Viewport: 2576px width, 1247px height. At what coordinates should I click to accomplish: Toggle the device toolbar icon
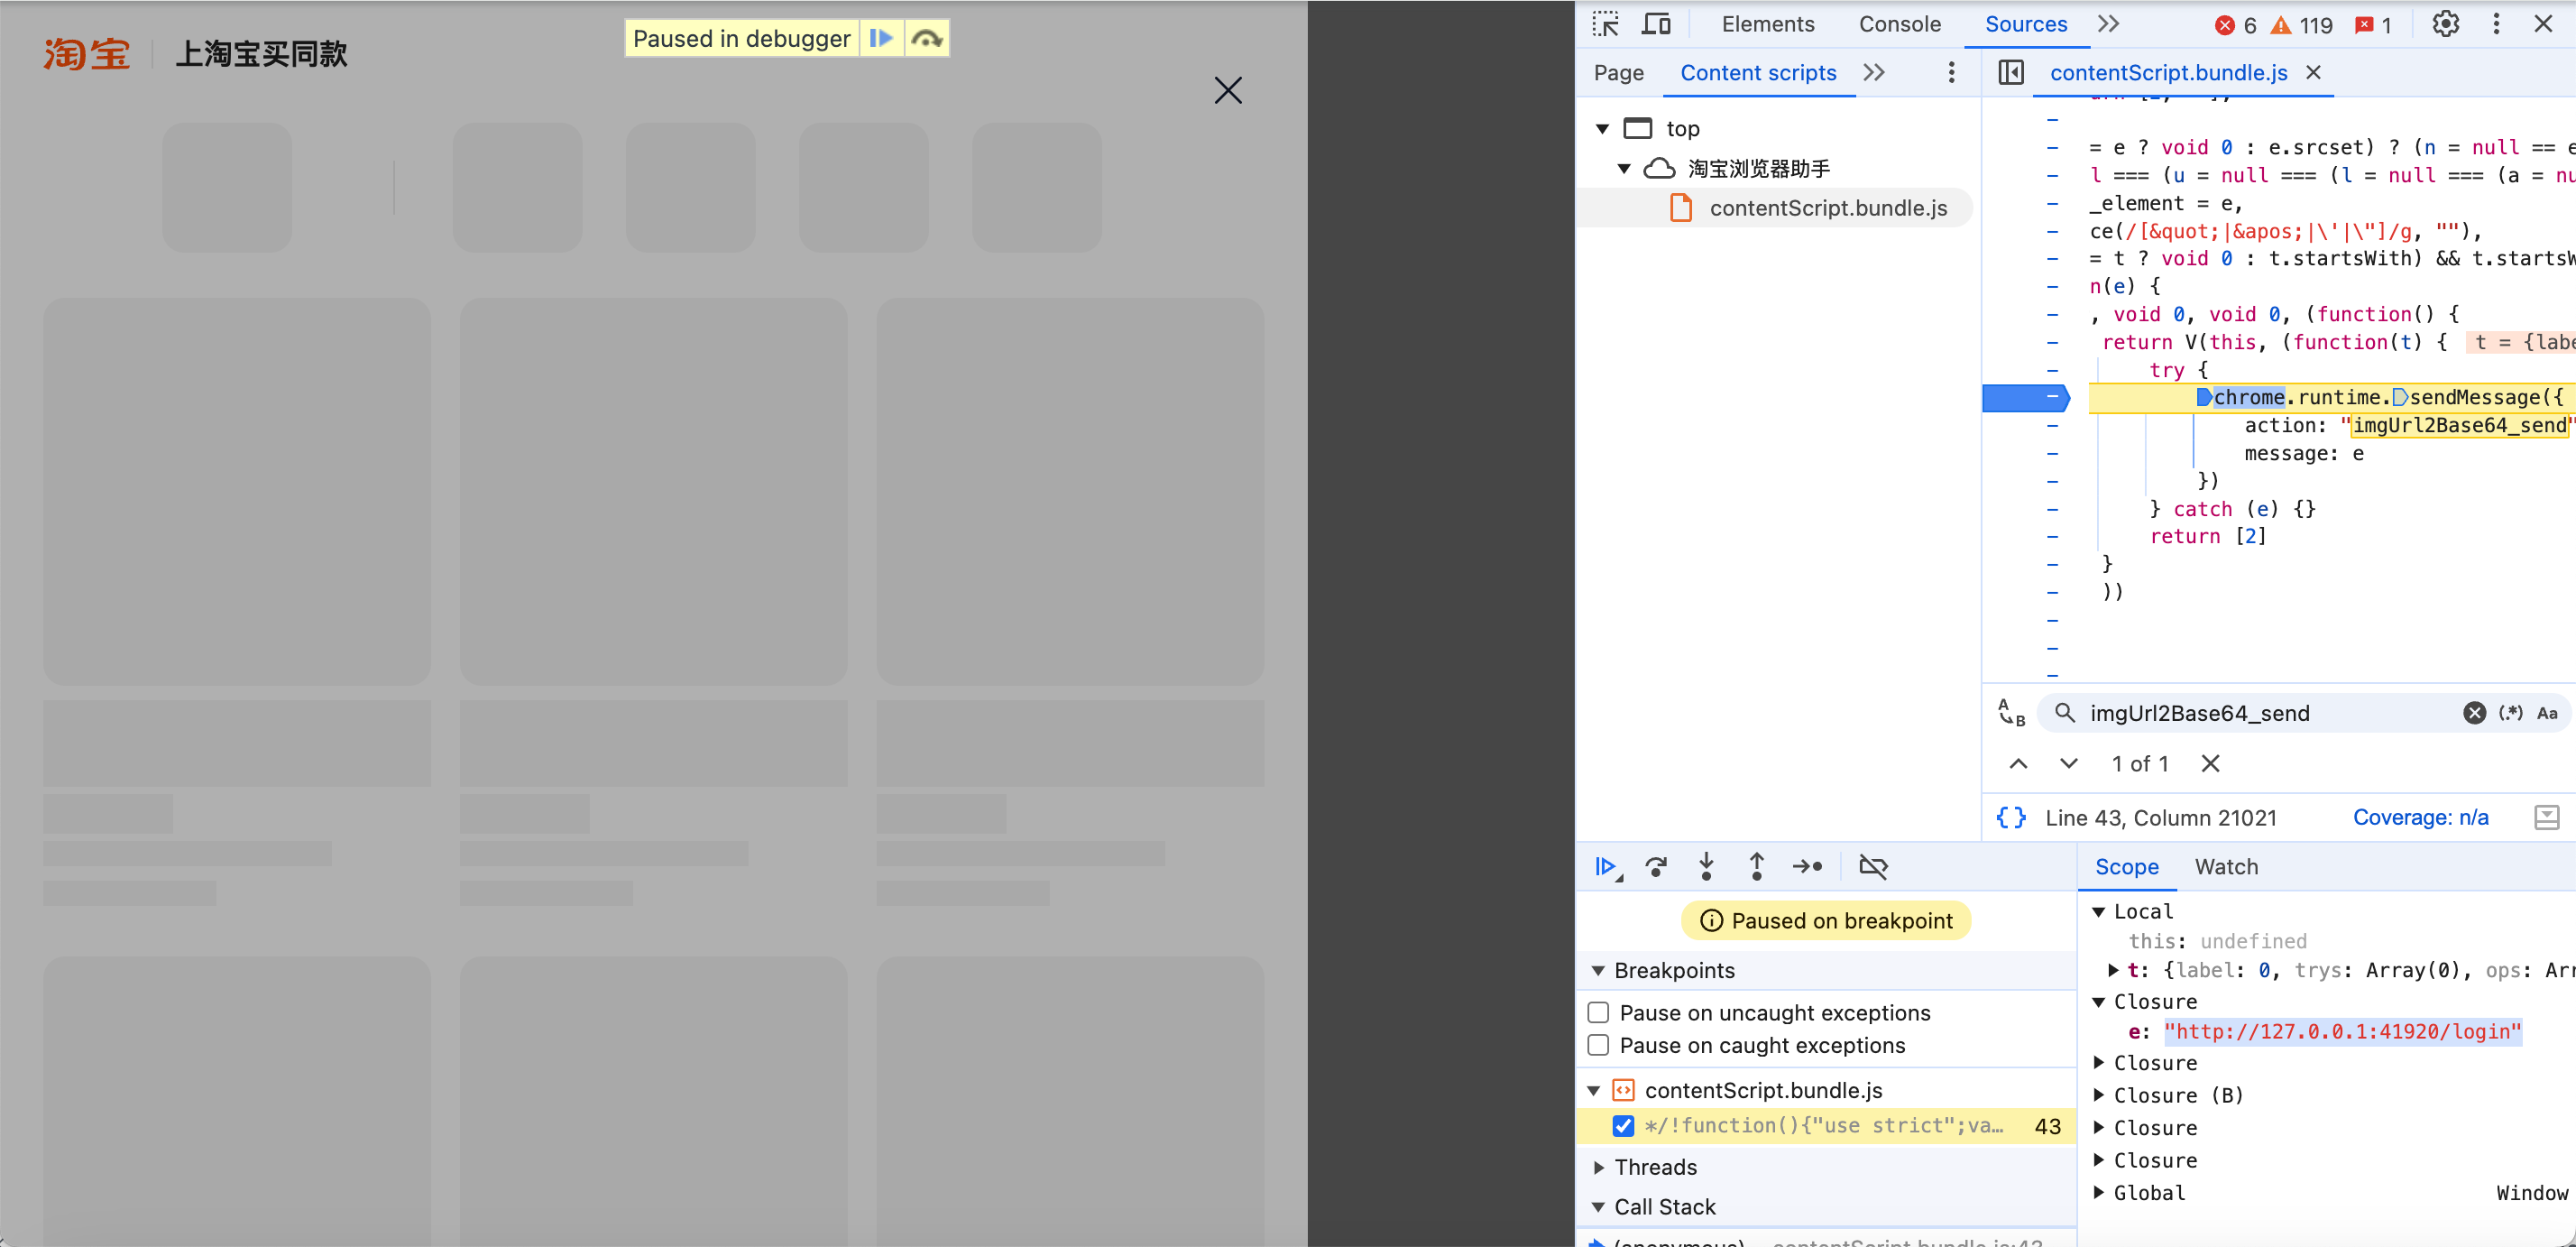tap(1657, 24)
